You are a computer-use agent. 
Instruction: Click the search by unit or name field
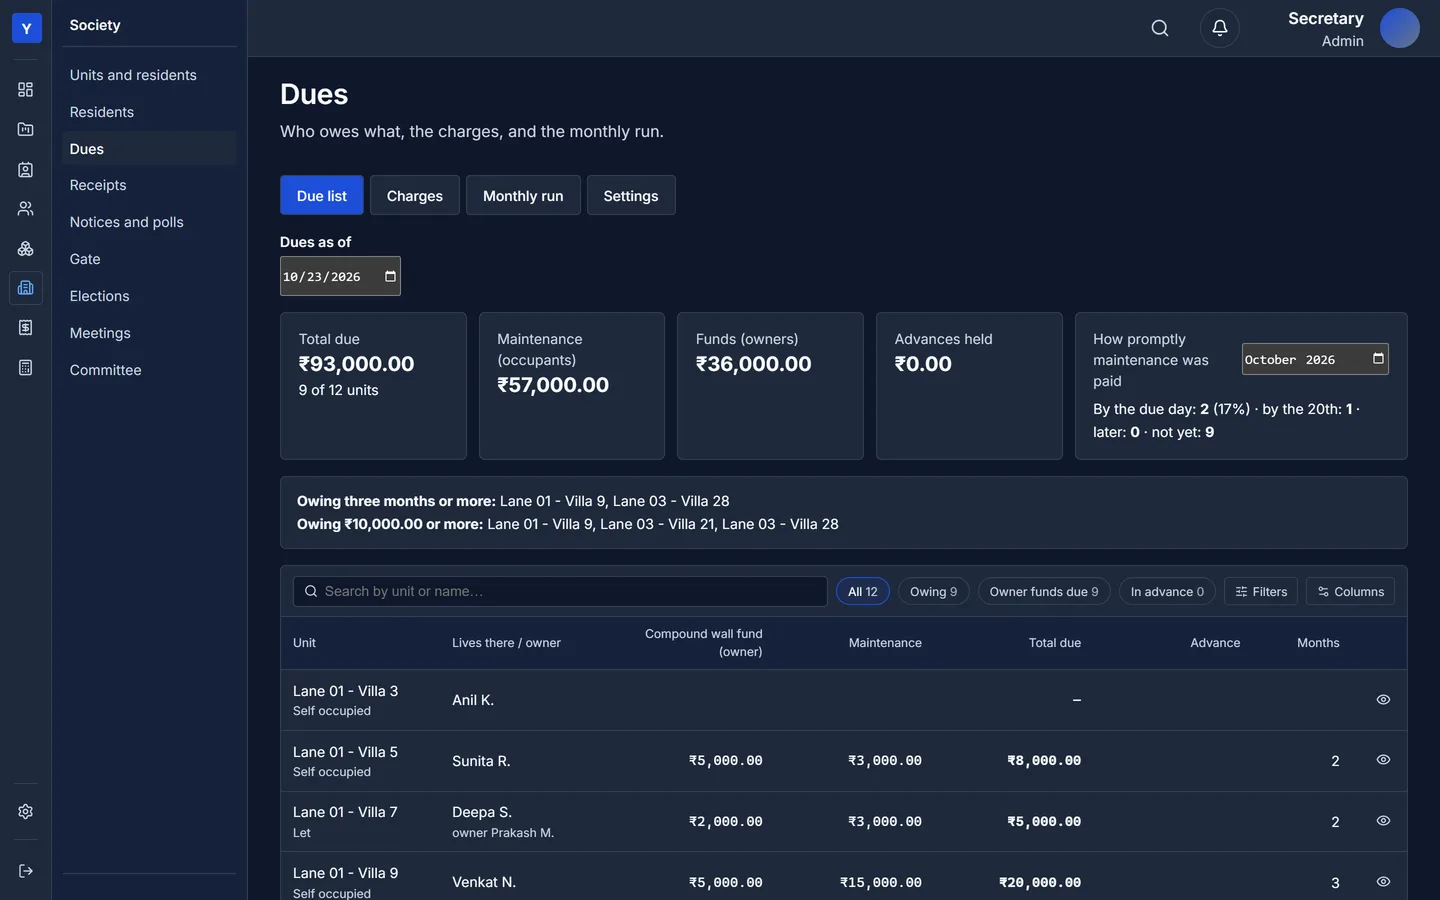click(560, 592)
